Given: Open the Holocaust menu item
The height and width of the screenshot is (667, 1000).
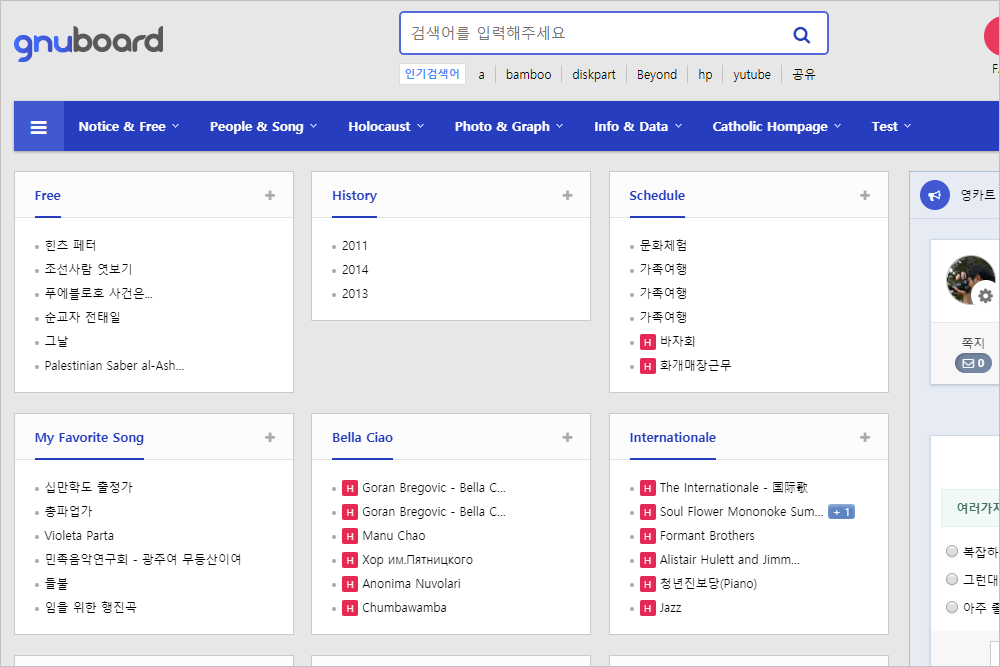Looking at the screenshot, I should [385, 127].
